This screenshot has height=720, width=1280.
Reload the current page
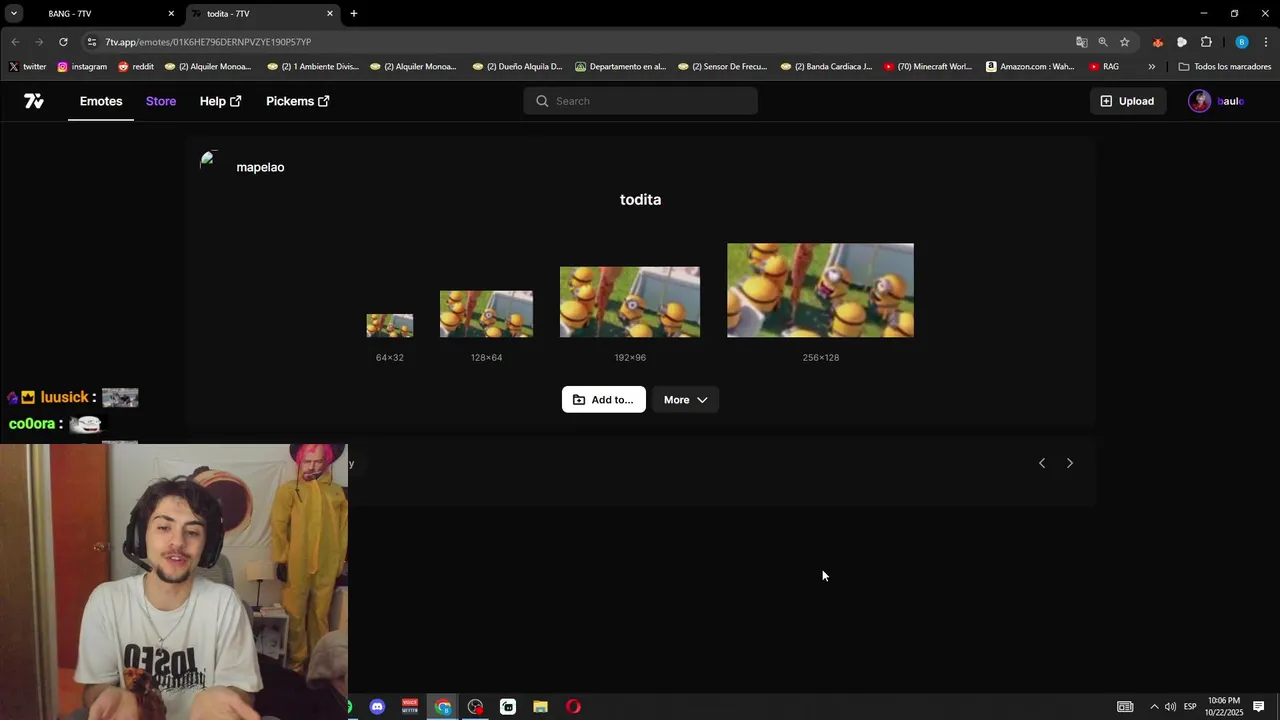(63, 42)
